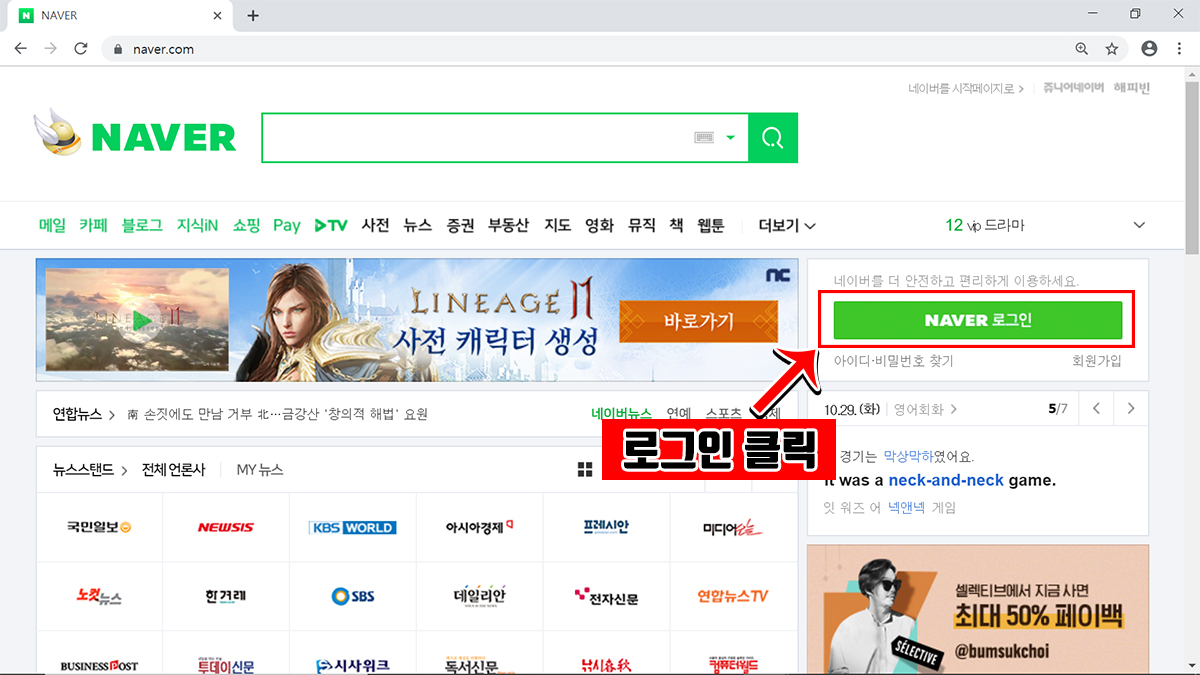1200x675 pixels.
Task: Open the Chrome three-dot menu
Action: [x=1178, y=48]
